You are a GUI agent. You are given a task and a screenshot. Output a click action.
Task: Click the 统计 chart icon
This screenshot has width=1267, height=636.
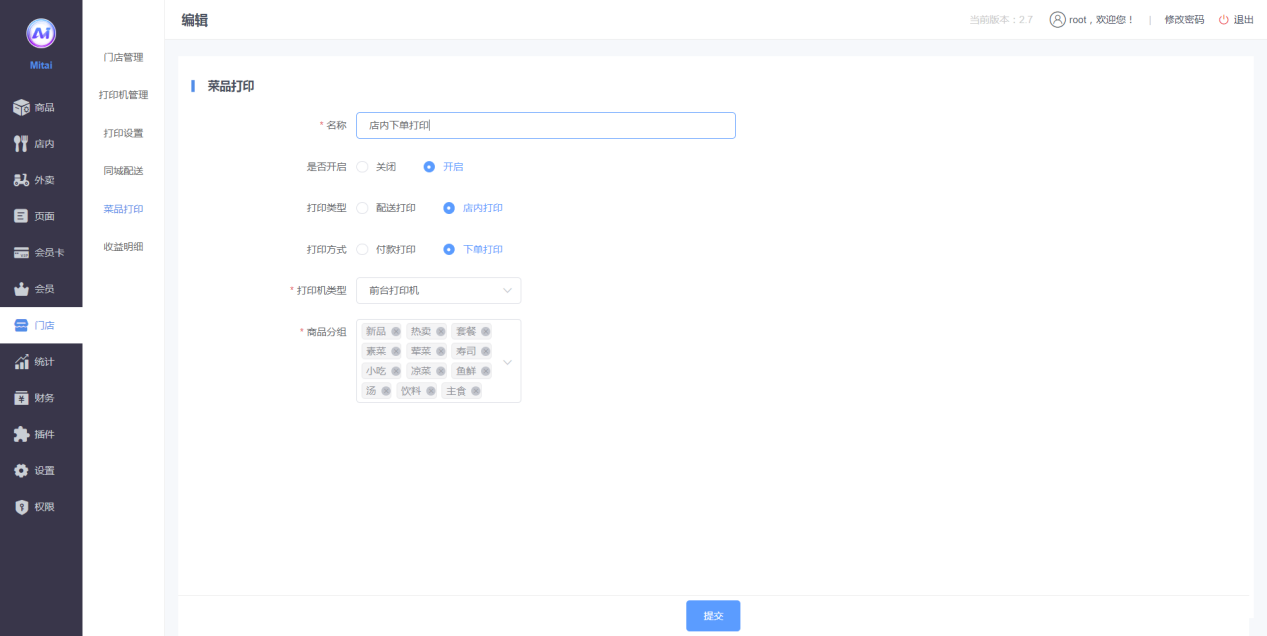[x=21, y=362]
